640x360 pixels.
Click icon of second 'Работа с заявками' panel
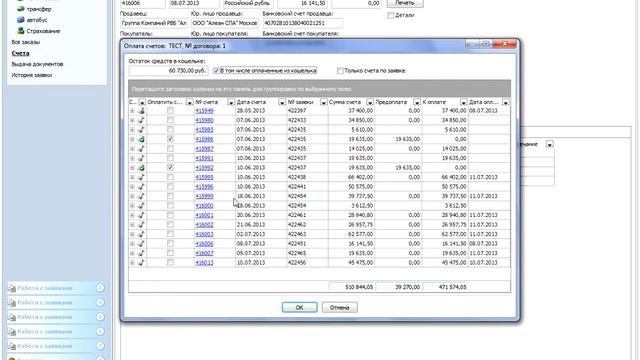point(12,303)
